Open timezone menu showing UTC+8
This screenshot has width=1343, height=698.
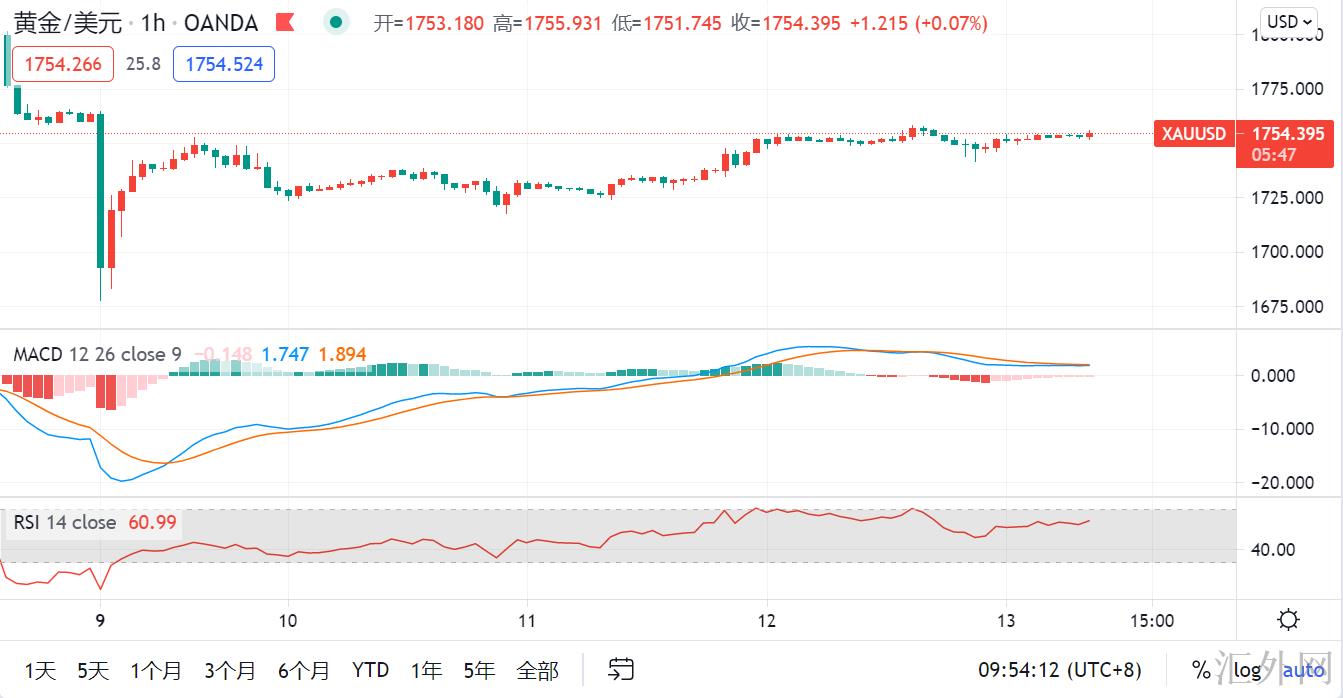point(1059,669)
